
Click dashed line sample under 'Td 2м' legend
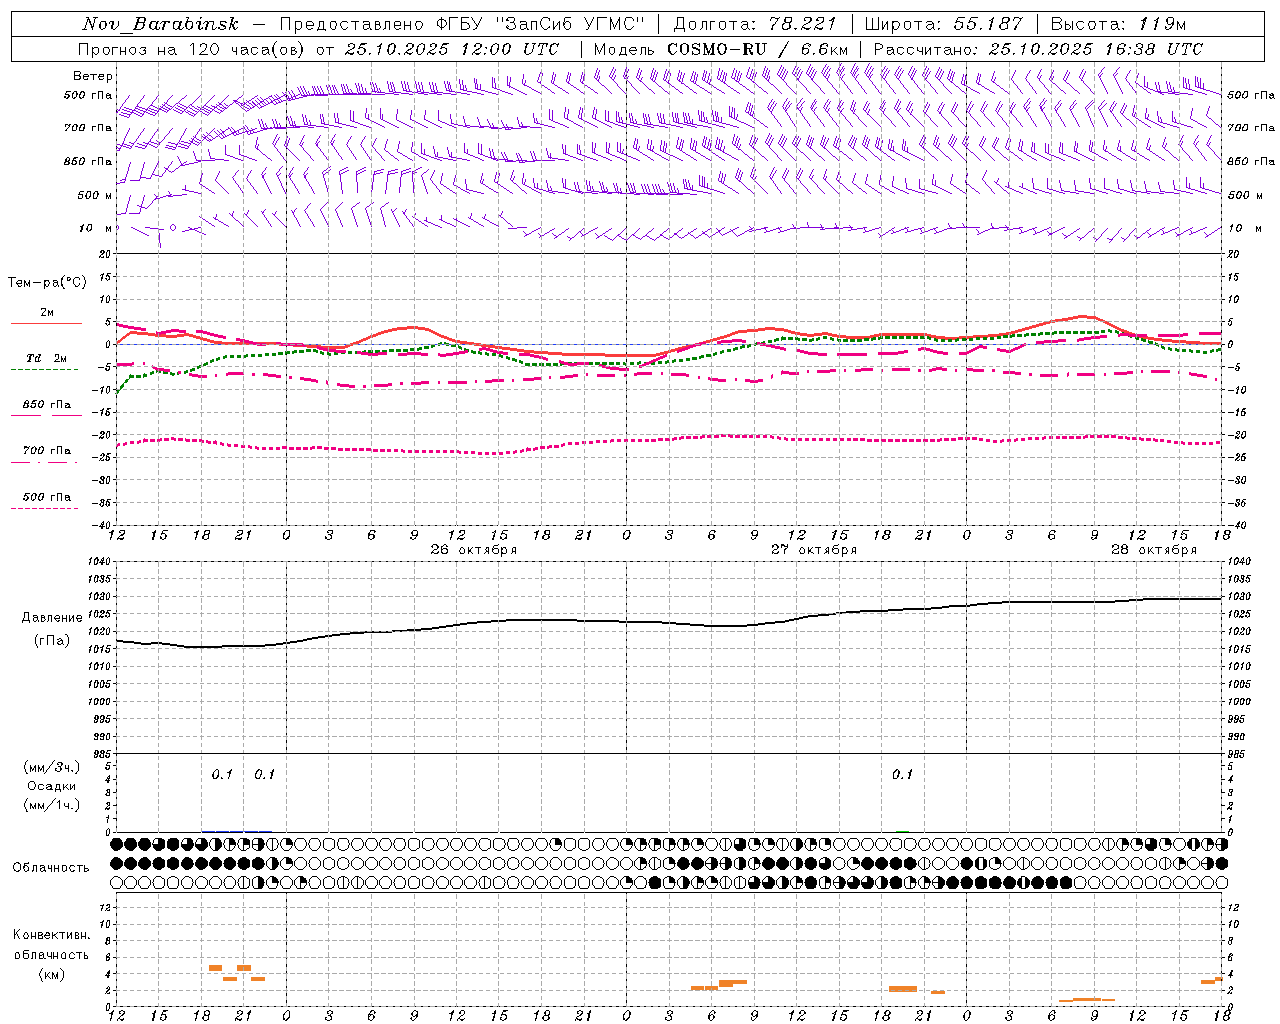click(44, 370)
